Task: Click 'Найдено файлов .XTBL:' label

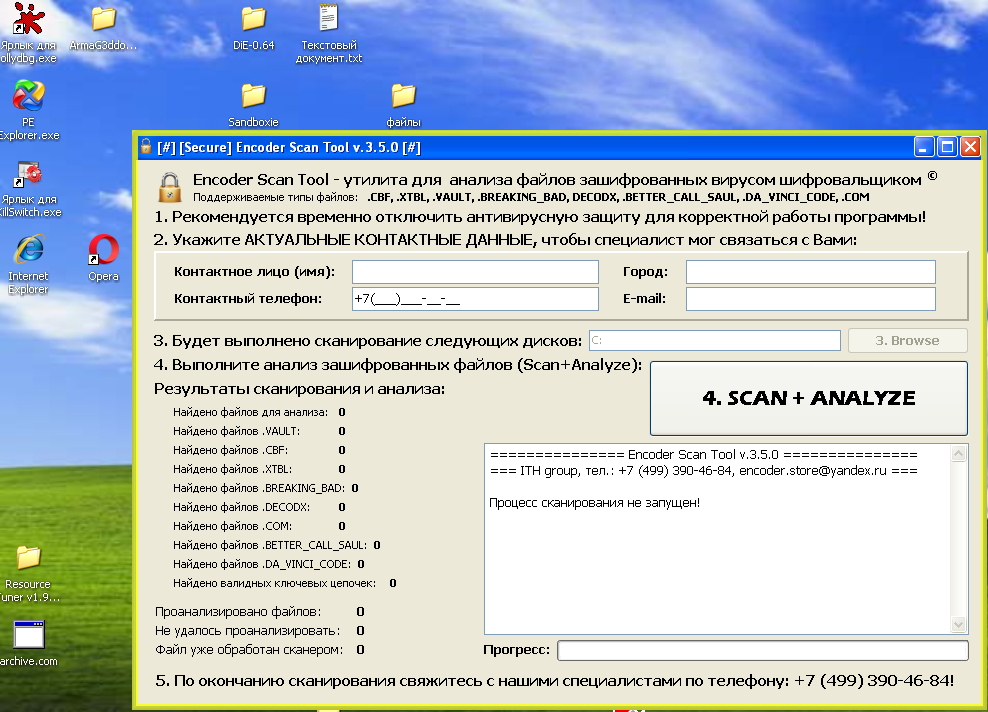Action: click(x=233, y=469)
